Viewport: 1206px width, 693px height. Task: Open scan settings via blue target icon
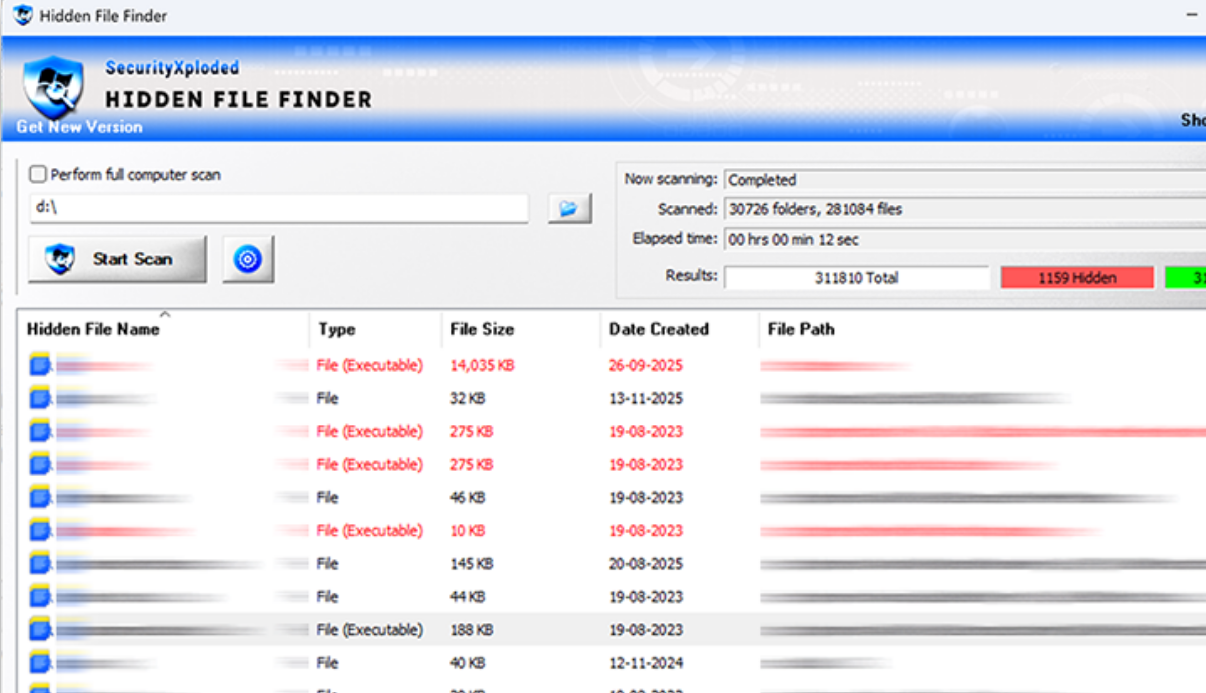pos(247,258)
